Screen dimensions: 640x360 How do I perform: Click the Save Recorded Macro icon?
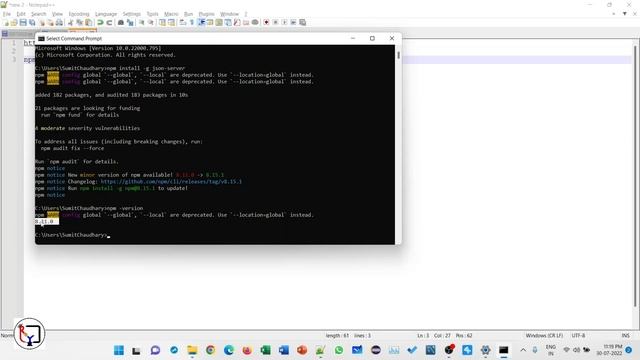tap(302, 22)
